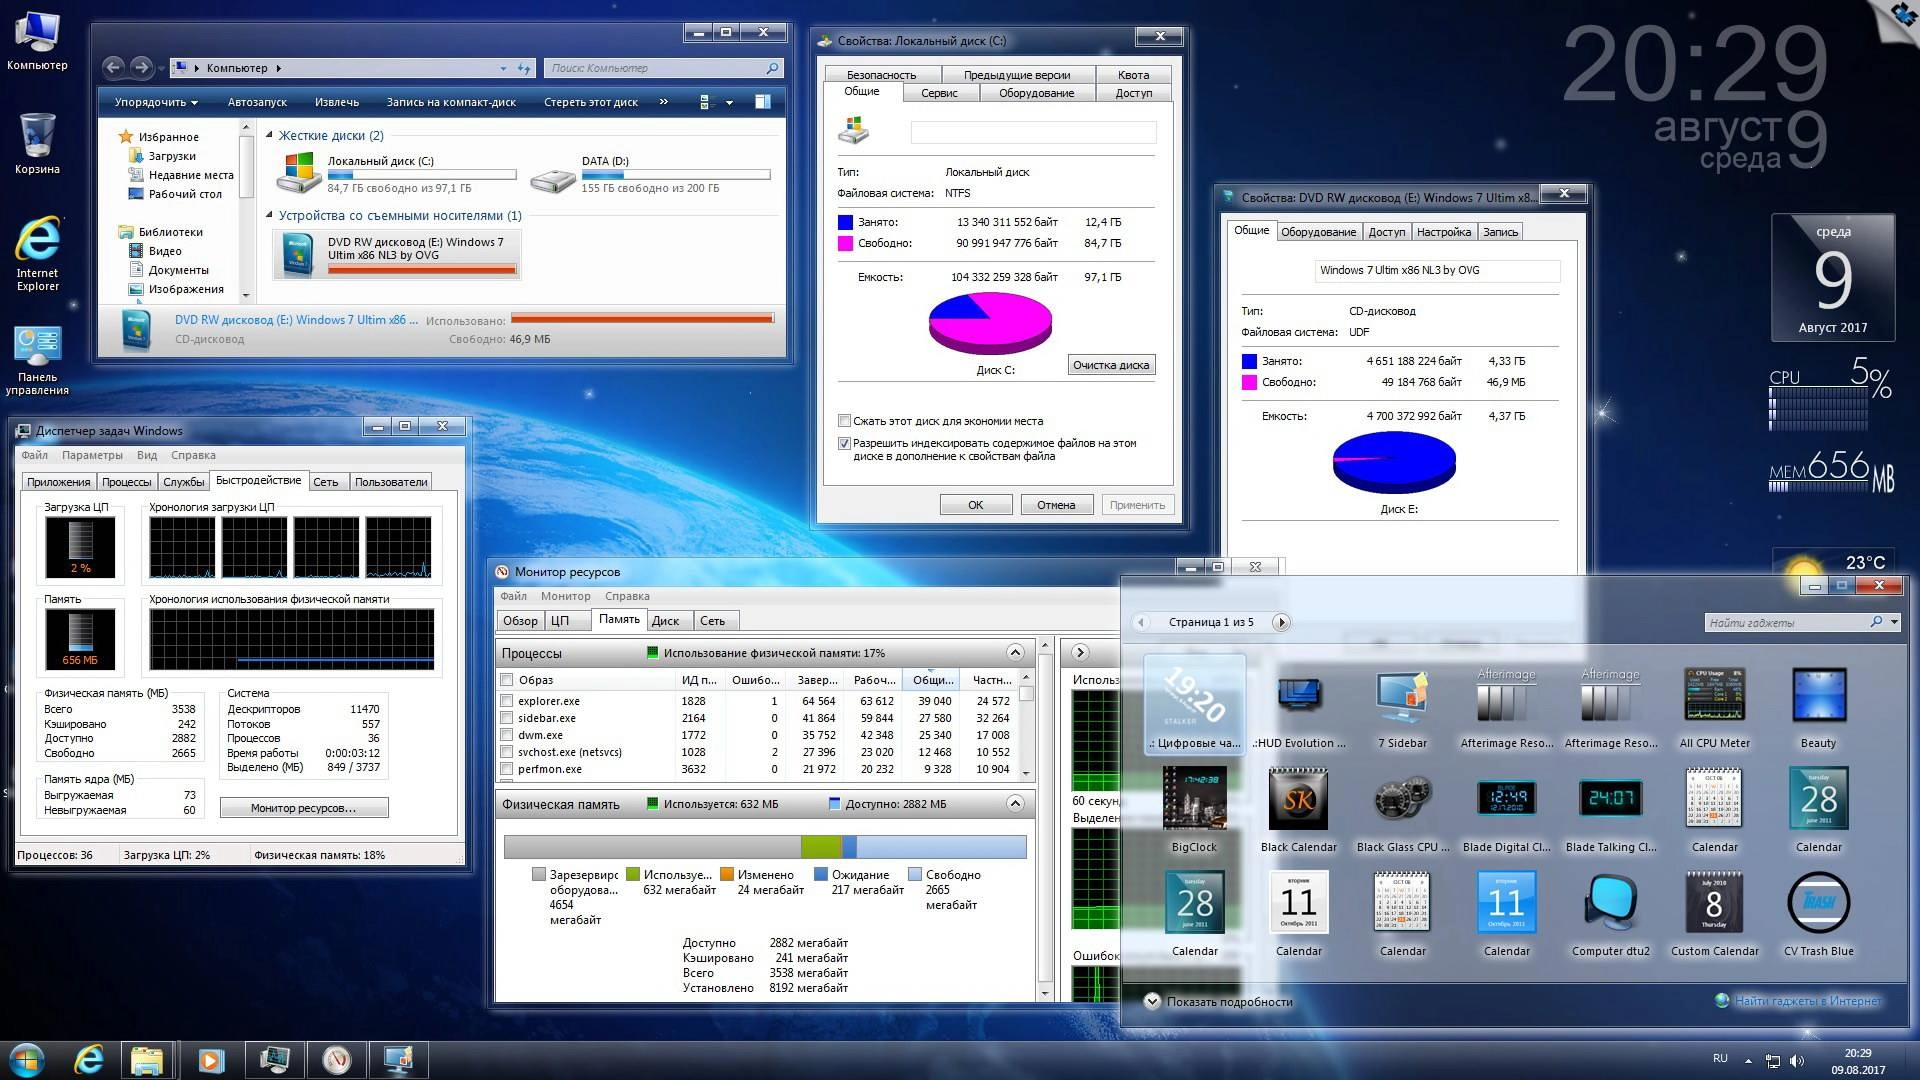This screenshot has height=1080, width=1920.
Task: Click Отмена in disk C properties
Action: pyautogui.click(x=1056, y=505)
